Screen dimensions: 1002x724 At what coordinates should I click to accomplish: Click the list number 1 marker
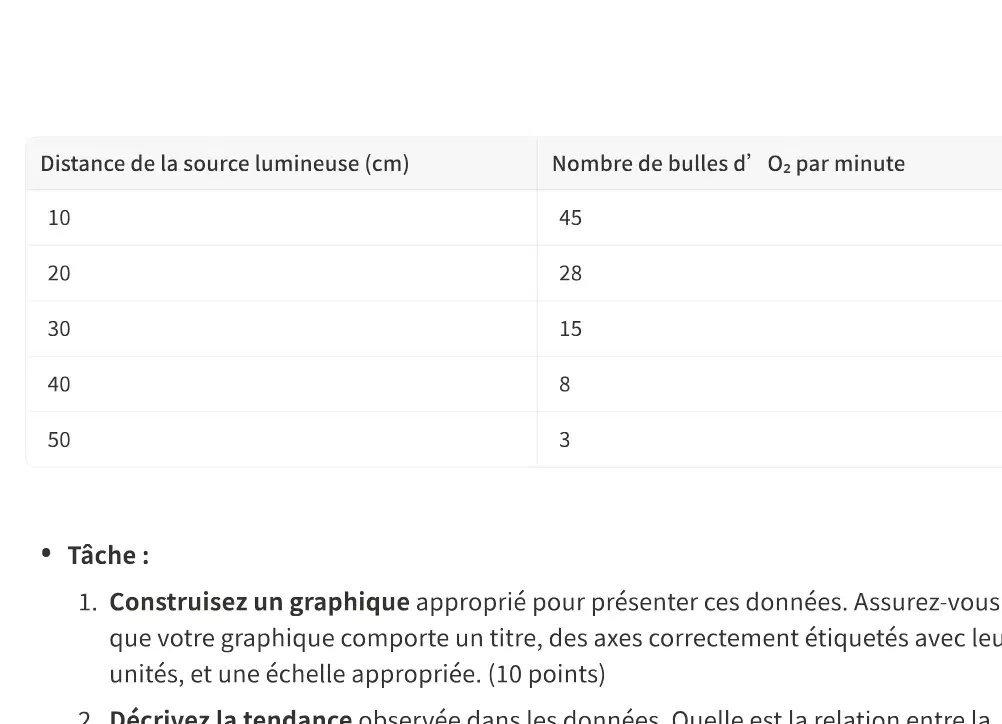click(88, 603)
